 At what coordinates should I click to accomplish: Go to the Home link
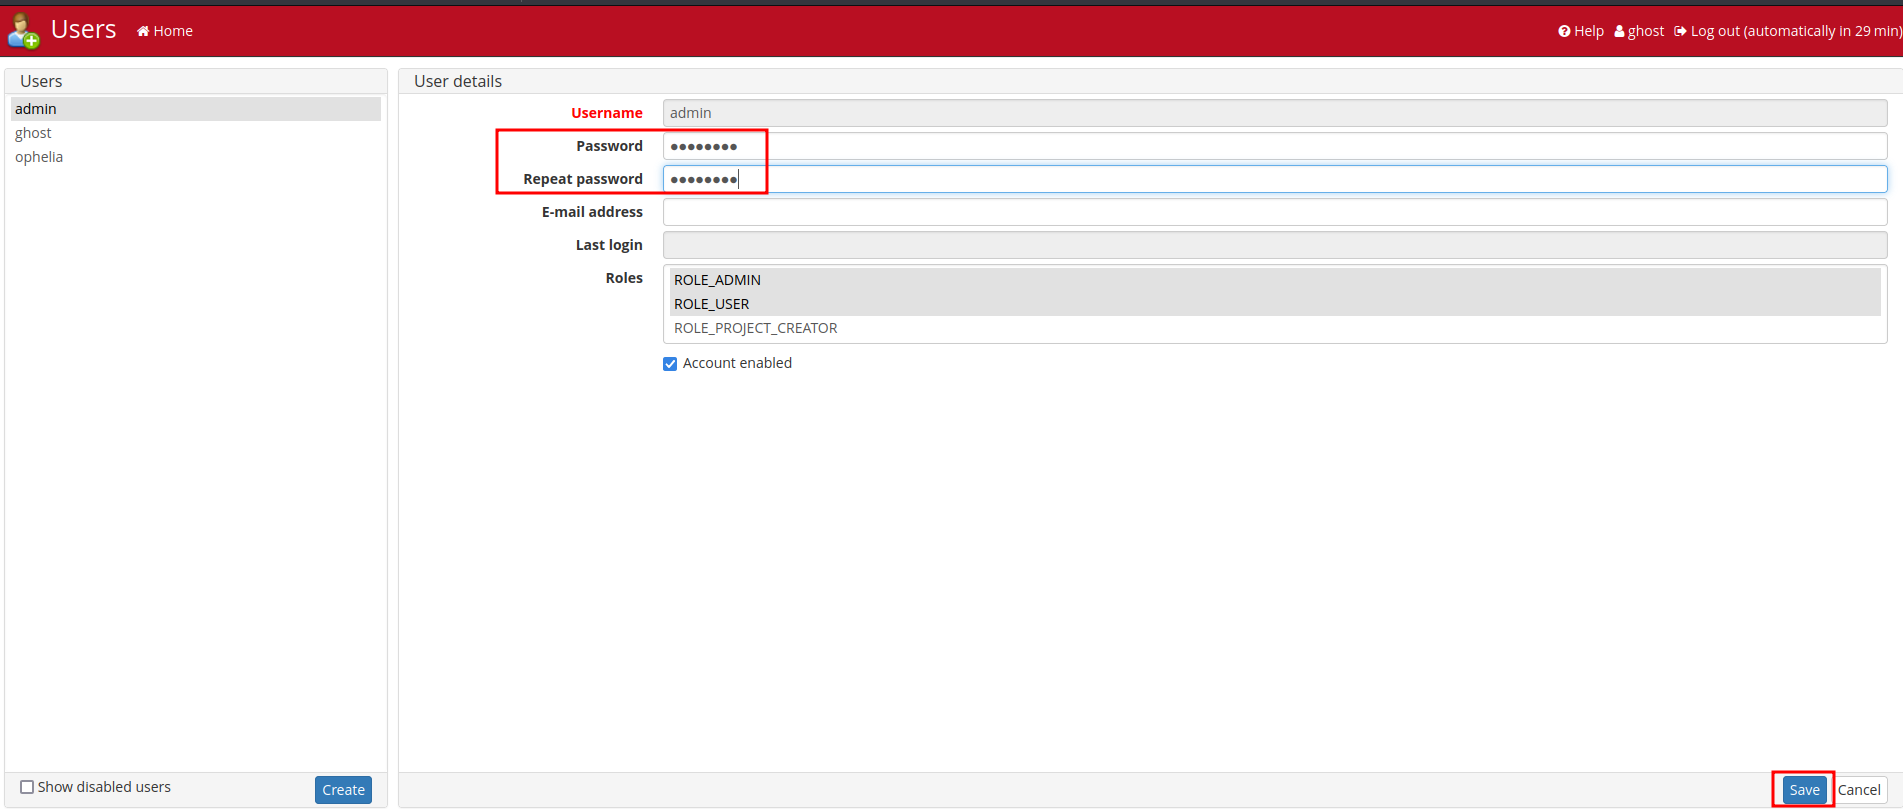coord(165,31)
